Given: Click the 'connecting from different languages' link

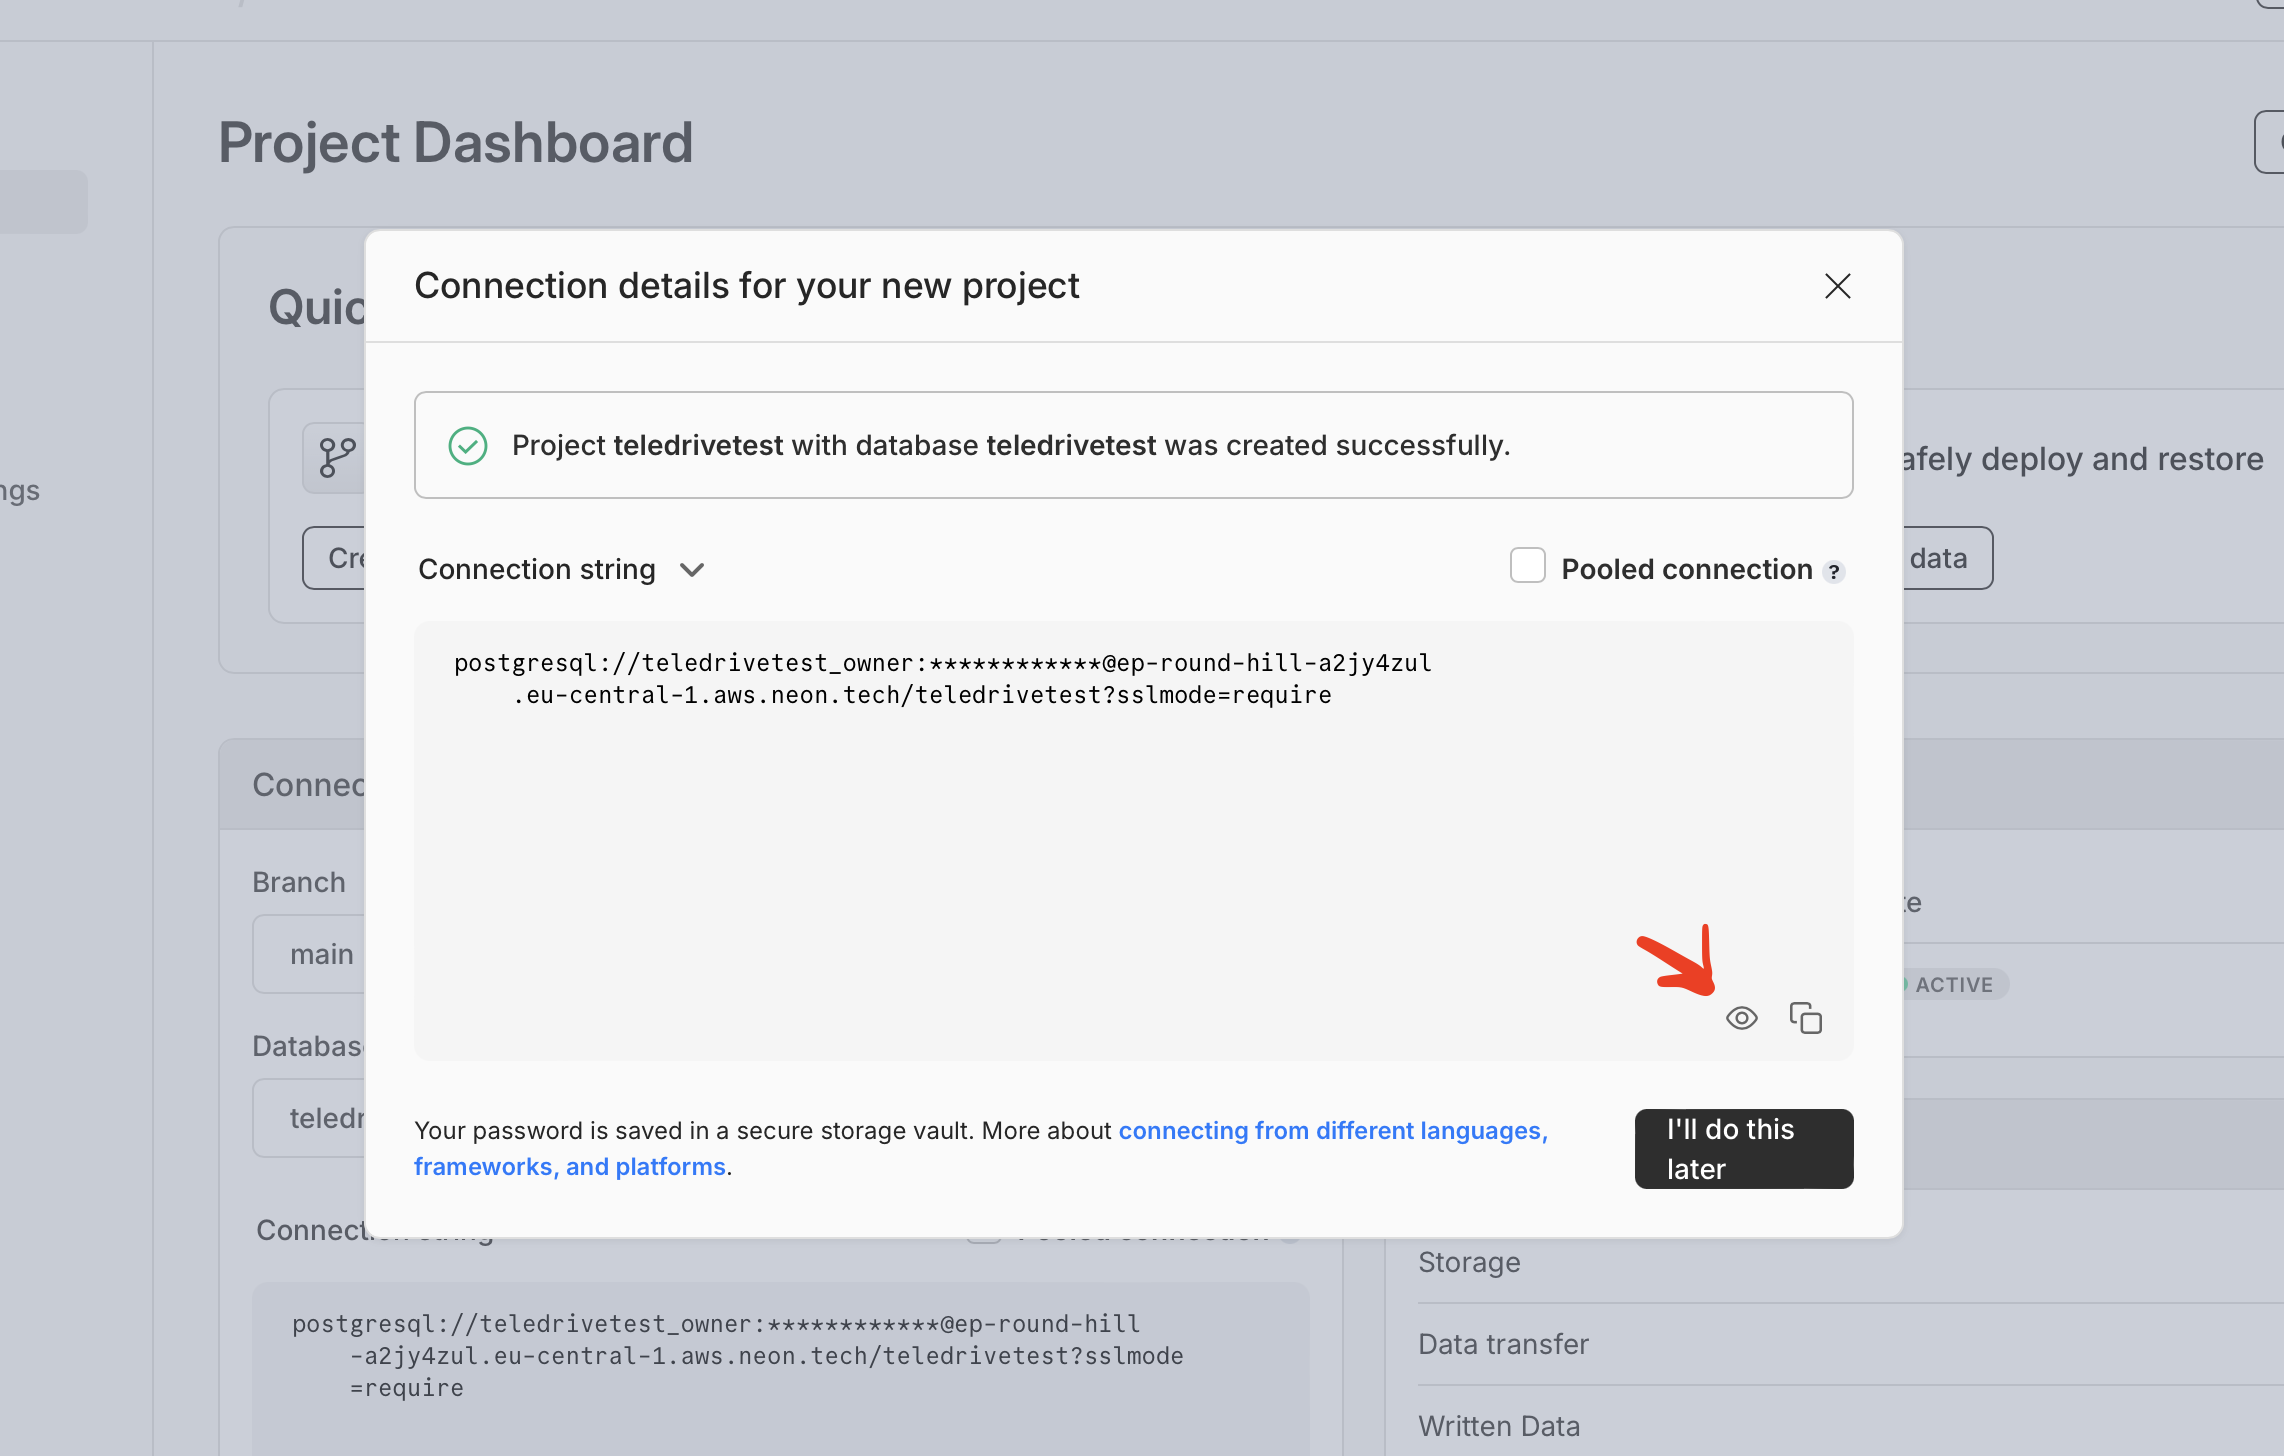Looking at the screenshot, I should tap(1332, 1130).
